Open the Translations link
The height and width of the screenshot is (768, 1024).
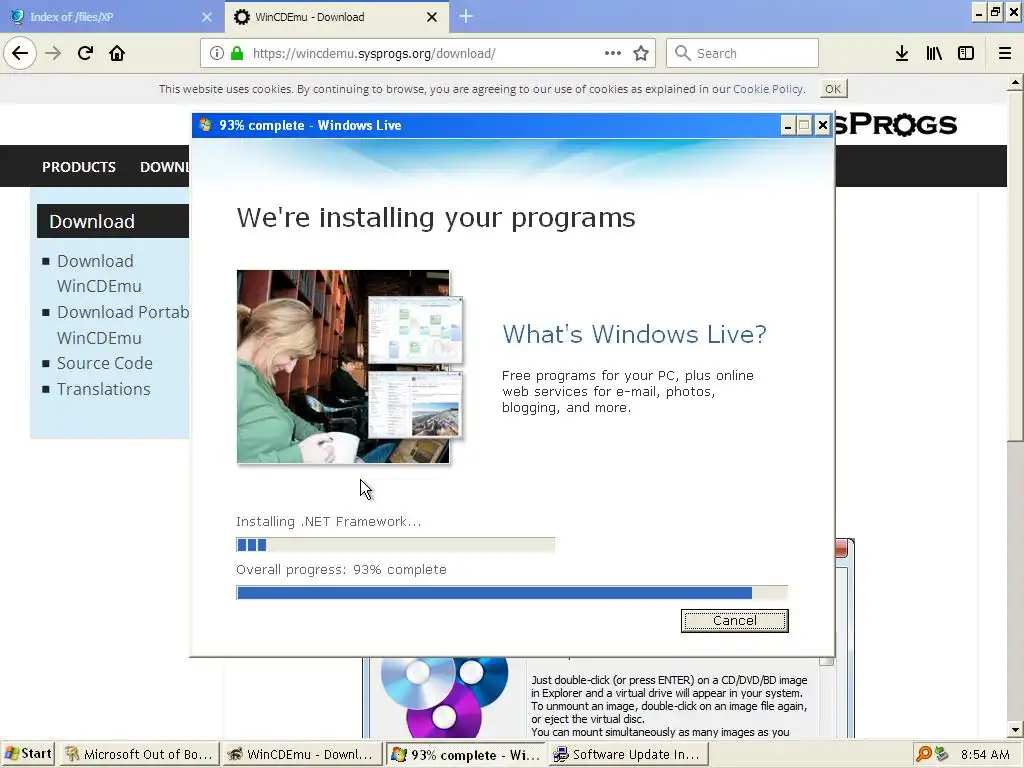click(x=103, y=389)
